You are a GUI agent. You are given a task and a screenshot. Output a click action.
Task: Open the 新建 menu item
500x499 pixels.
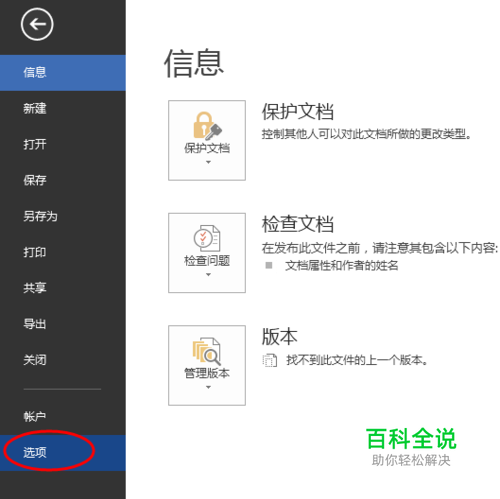pos(63,109)
